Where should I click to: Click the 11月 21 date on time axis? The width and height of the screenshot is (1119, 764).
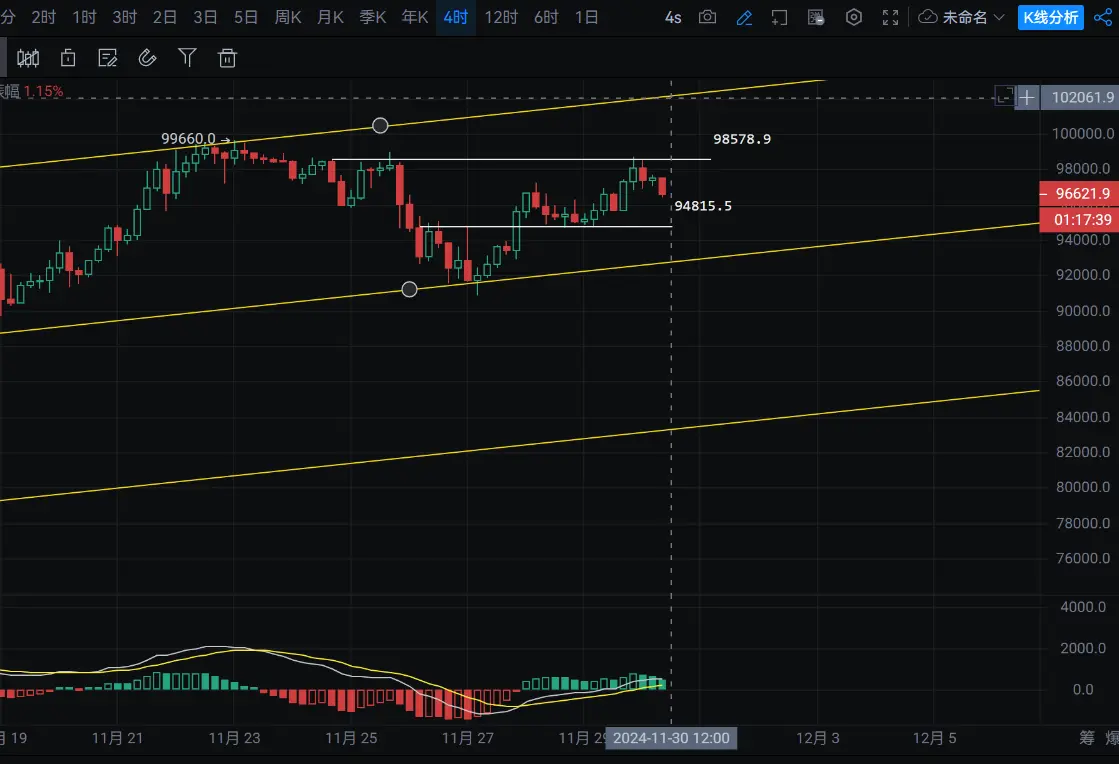[x=117, y=738]
